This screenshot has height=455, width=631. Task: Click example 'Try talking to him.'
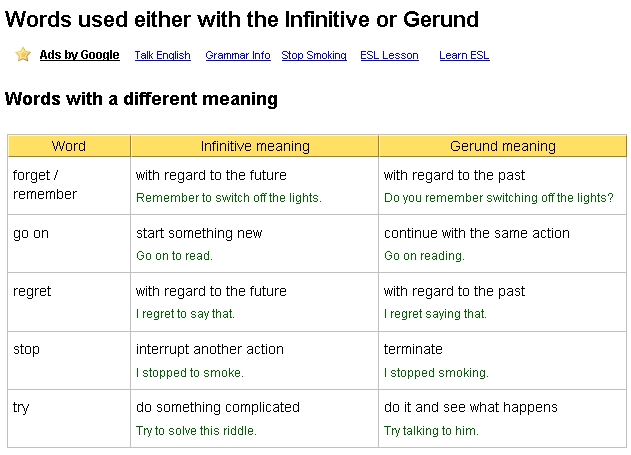pos(431,431)
